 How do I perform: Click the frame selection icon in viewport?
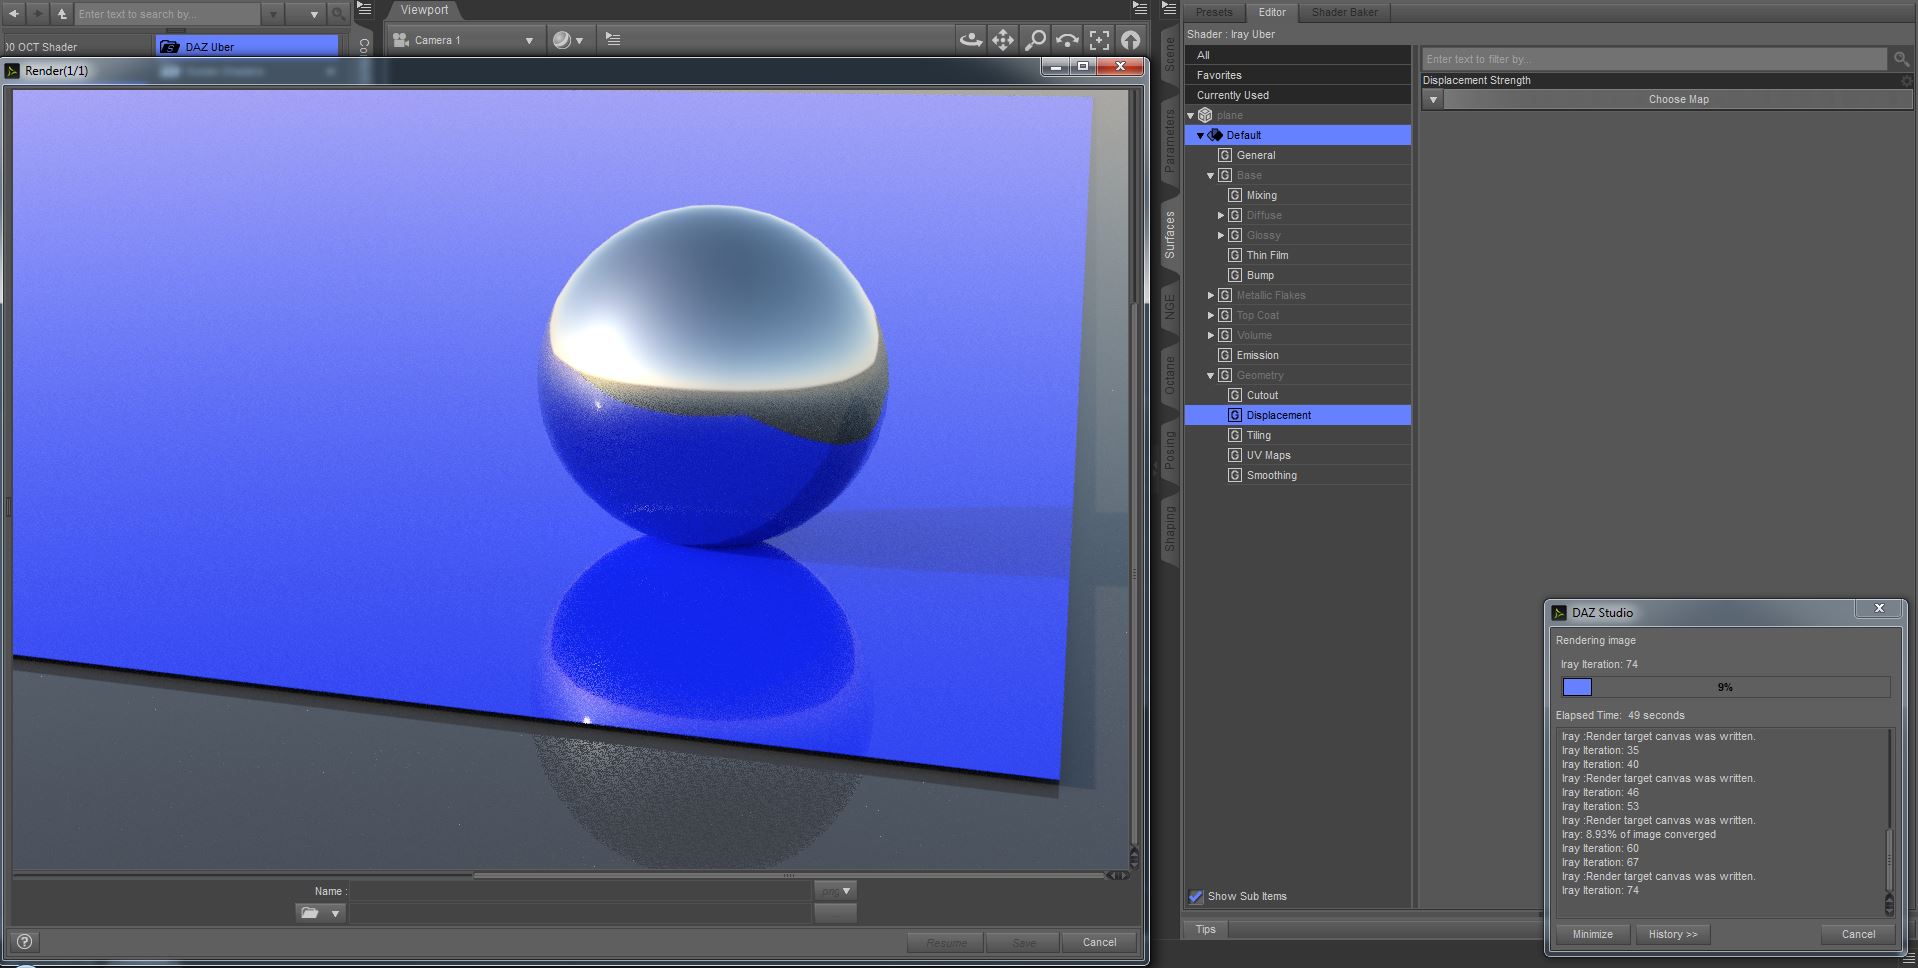1099,40
